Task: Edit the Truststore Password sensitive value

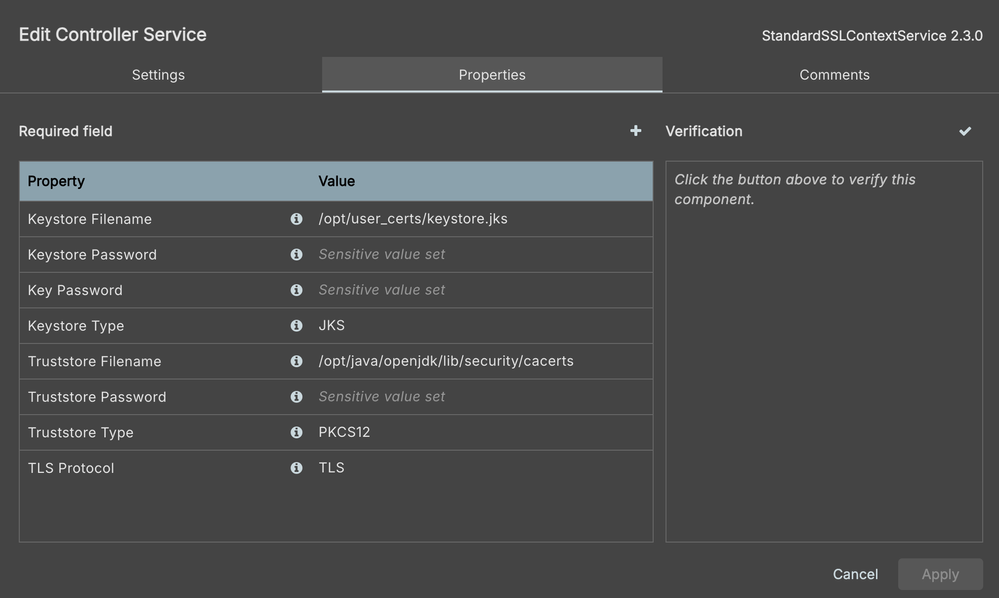Action: tap(382, 397)
